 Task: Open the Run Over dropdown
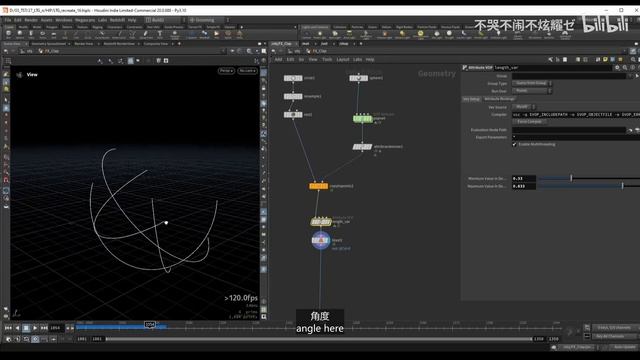click(532, 91)
